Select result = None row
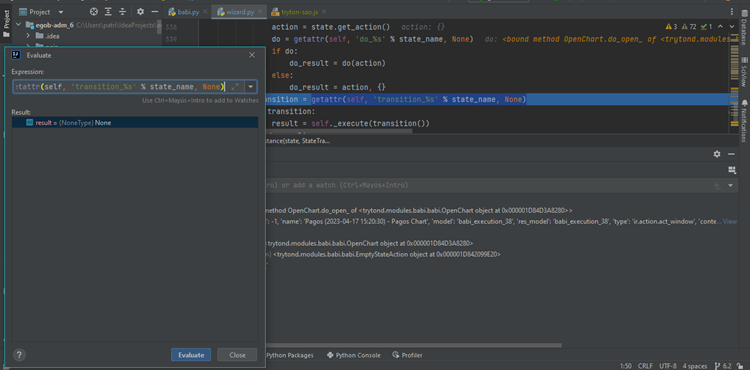This screenshot has height=370, width=750. (135, 123)
